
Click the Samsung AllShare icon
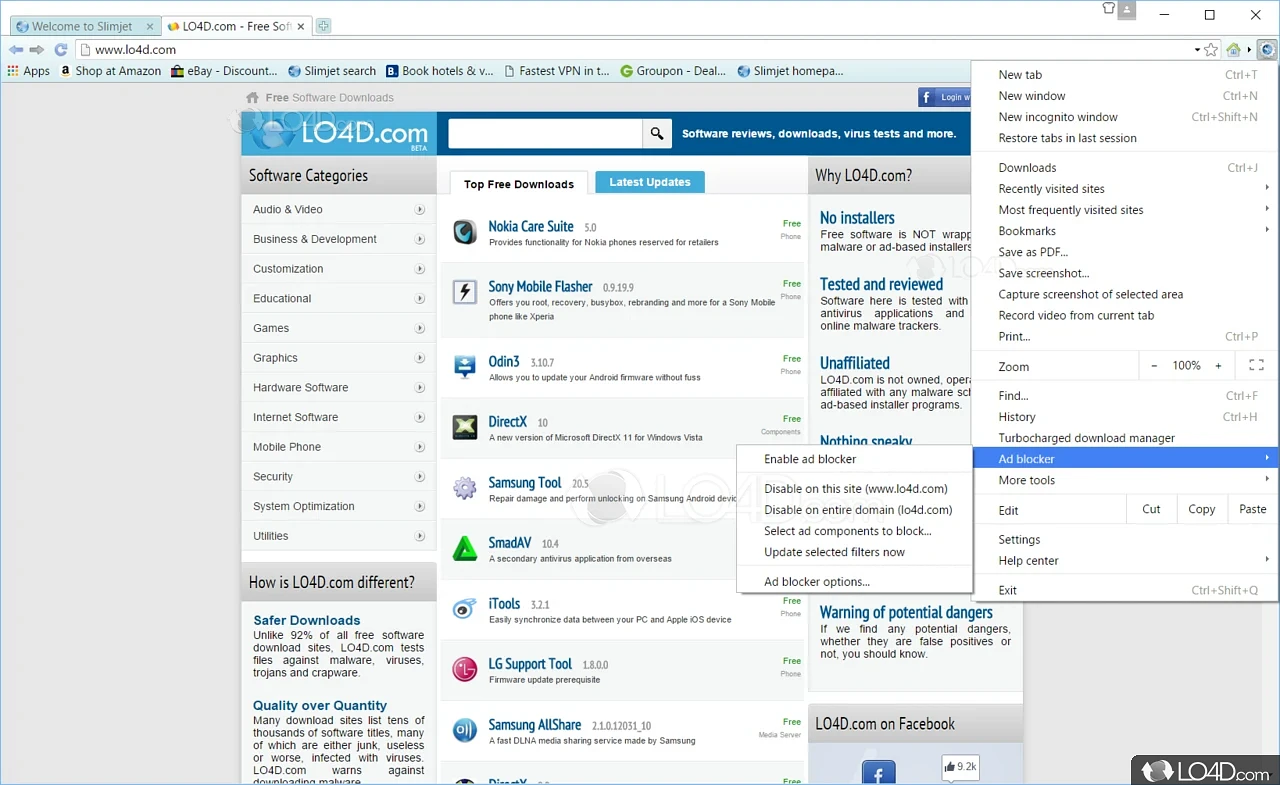pos(465,730)
